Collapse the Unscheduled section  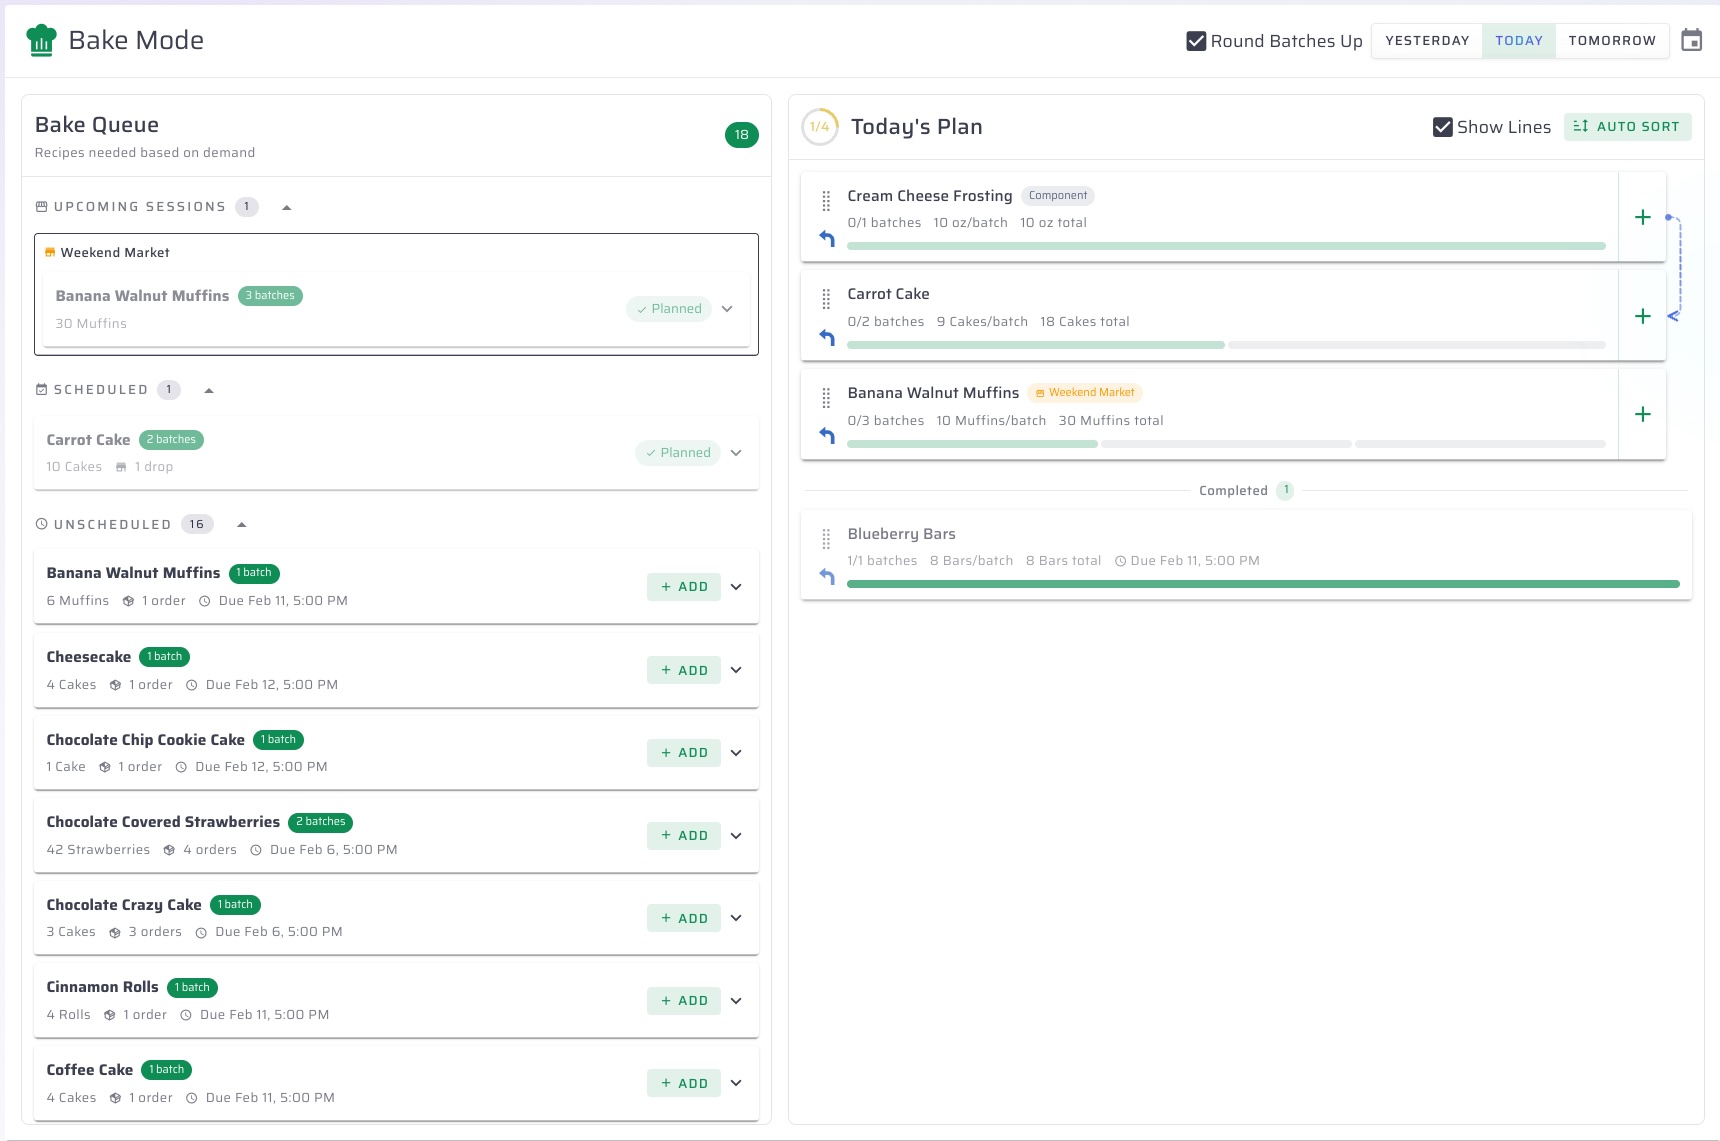[241, 525]
